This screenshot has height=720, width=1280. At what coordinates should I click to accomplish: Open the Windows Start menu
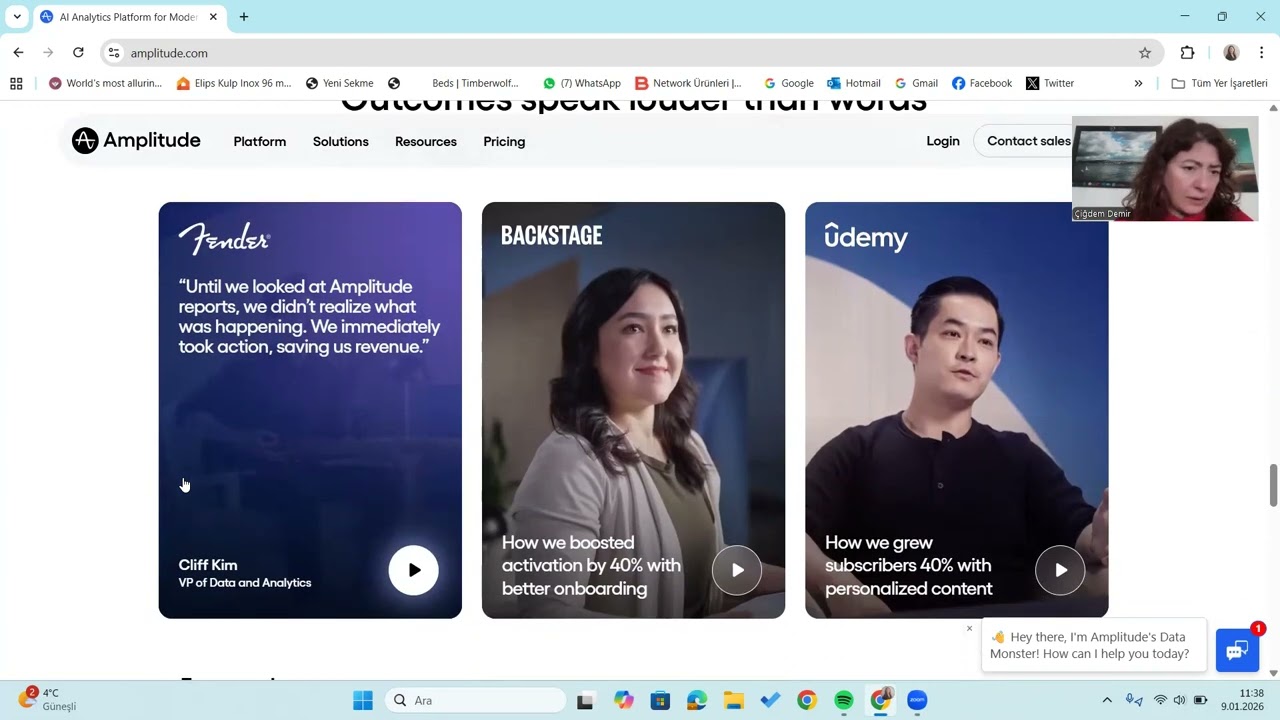point(363,700)
